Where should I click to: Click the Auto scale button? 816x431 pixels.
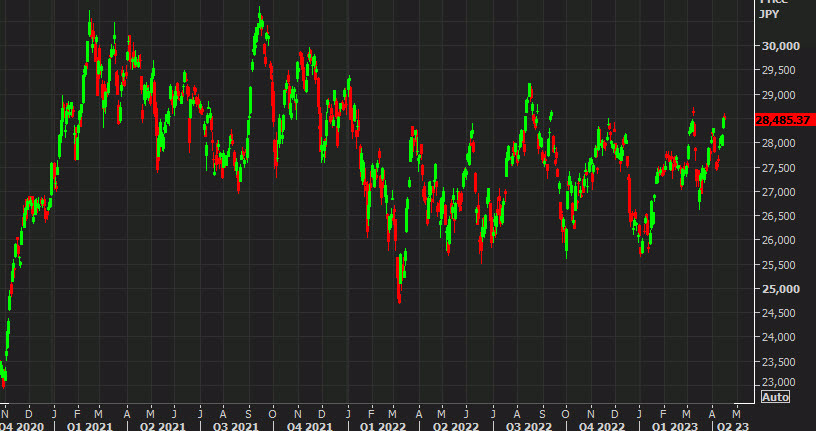pyautogui.click(x=775, y=397)
